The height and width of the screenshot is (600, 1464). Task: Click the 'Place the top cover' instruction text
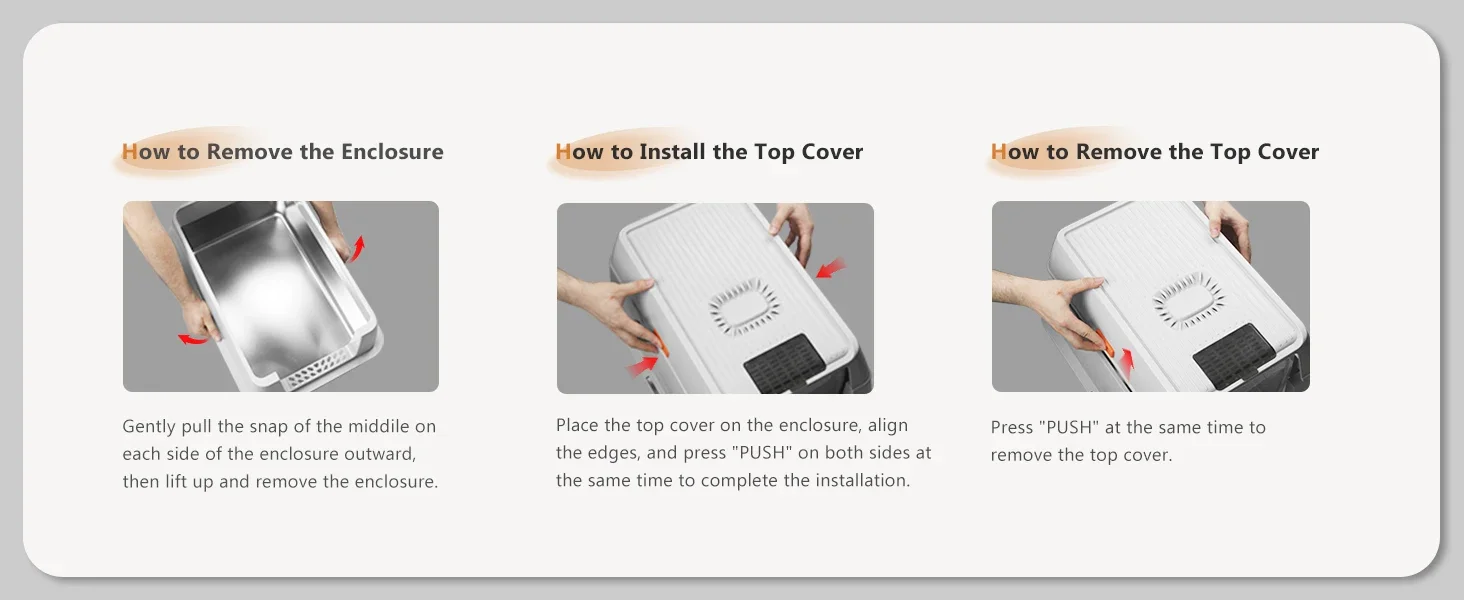tap(743, 453)
